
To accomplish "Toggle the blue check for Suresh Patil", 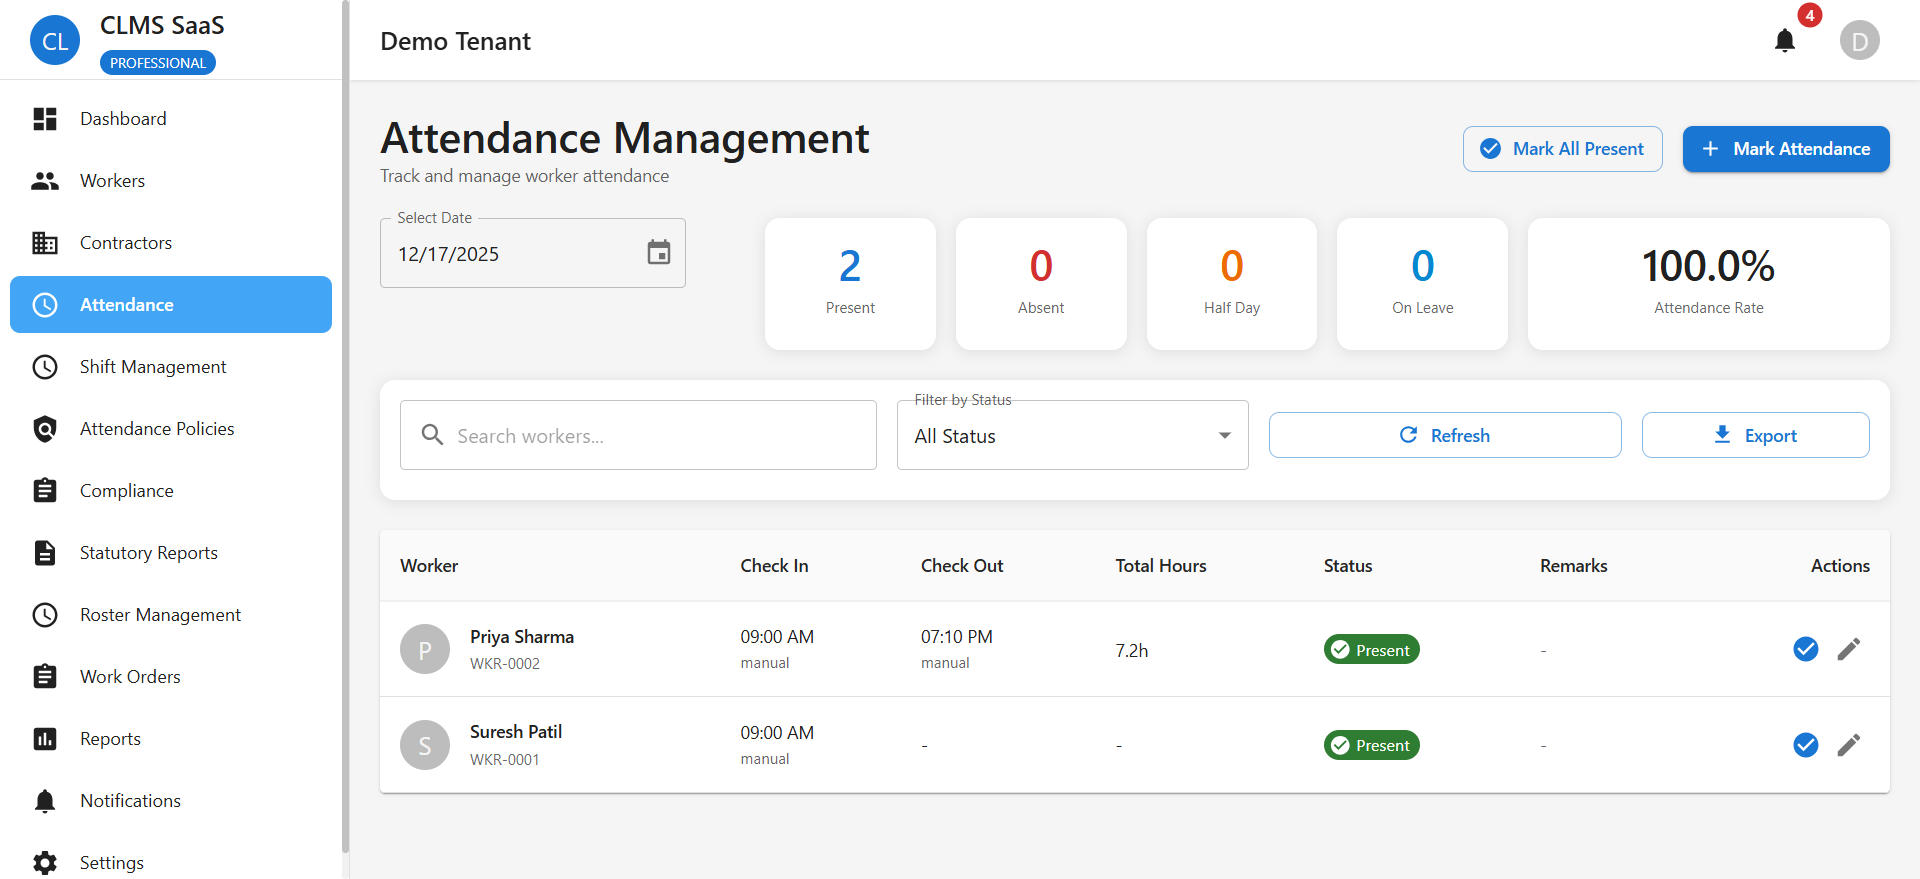I will (1805, 745).
